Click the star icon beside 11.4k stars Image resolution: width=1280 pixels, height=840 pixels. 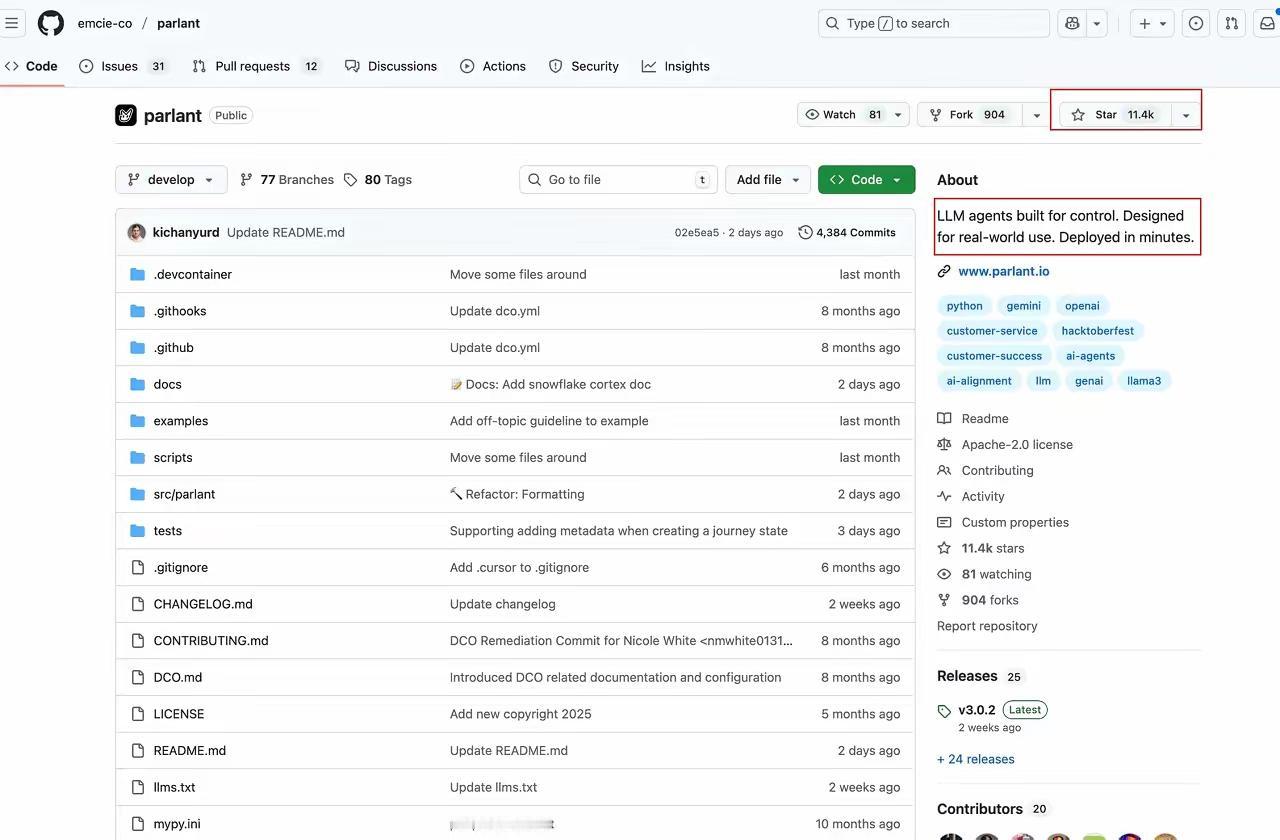944,548
